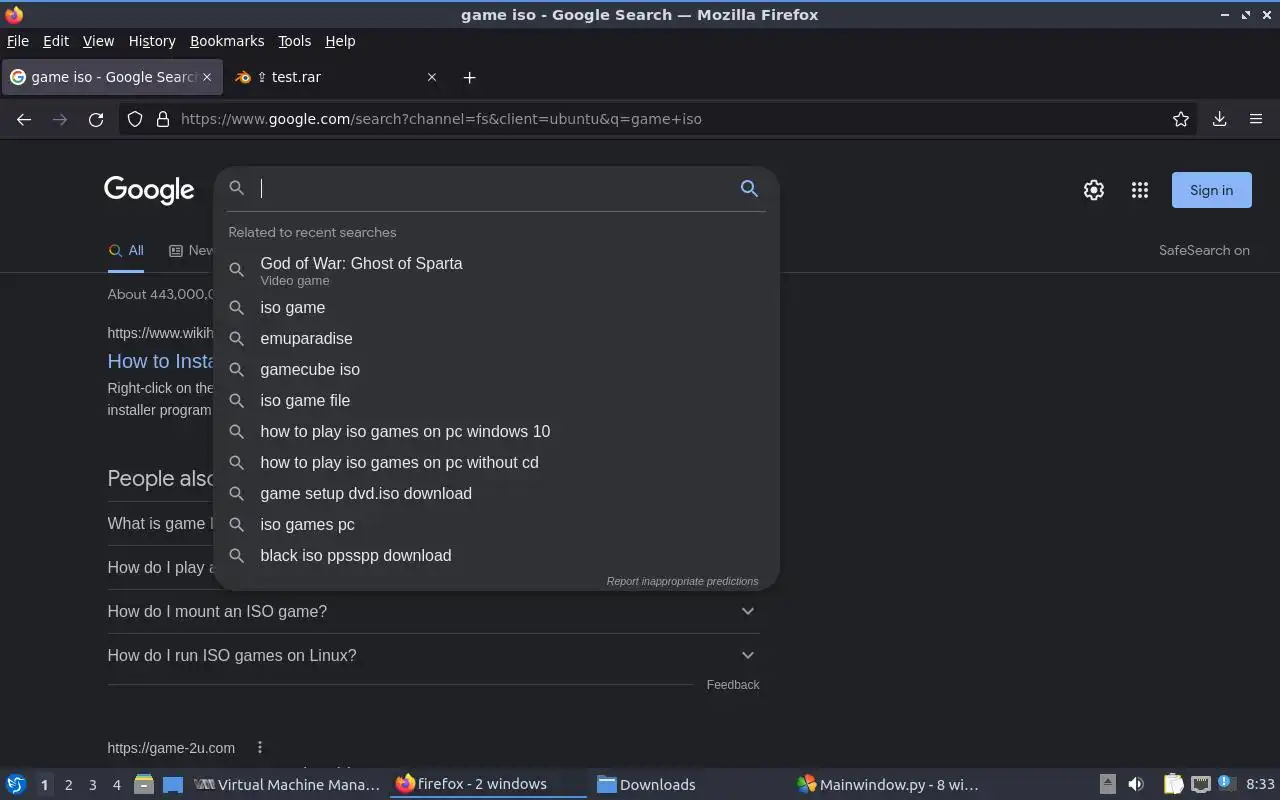Select the 'iso game file' suggestion
This screenshot has height=800, width=1280.
[496, 400]
